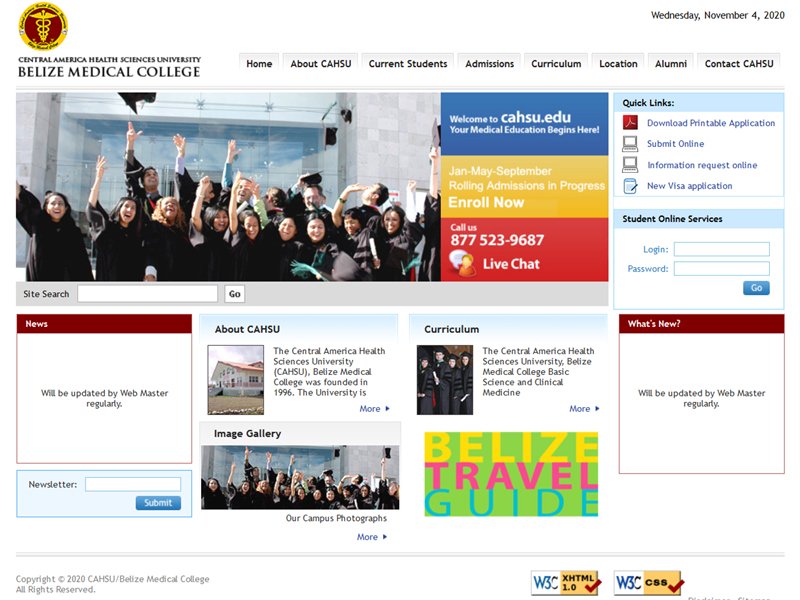Image resolution: width=800 pixels, height=600 pixels.
Task: Open the About CAHSU menu item
Action: (320, 64)
